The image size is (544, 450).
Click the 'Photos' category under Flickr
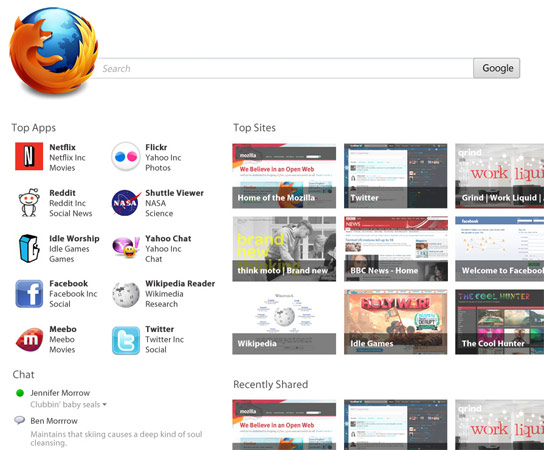click(158, 168)
